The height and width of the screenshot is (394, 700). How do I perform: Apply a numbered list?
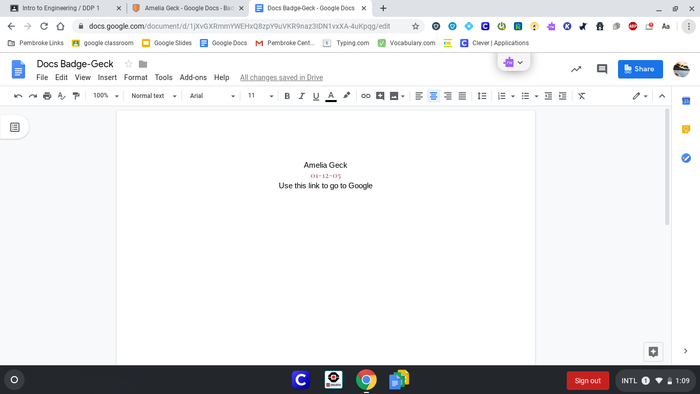tap(501, 96)
